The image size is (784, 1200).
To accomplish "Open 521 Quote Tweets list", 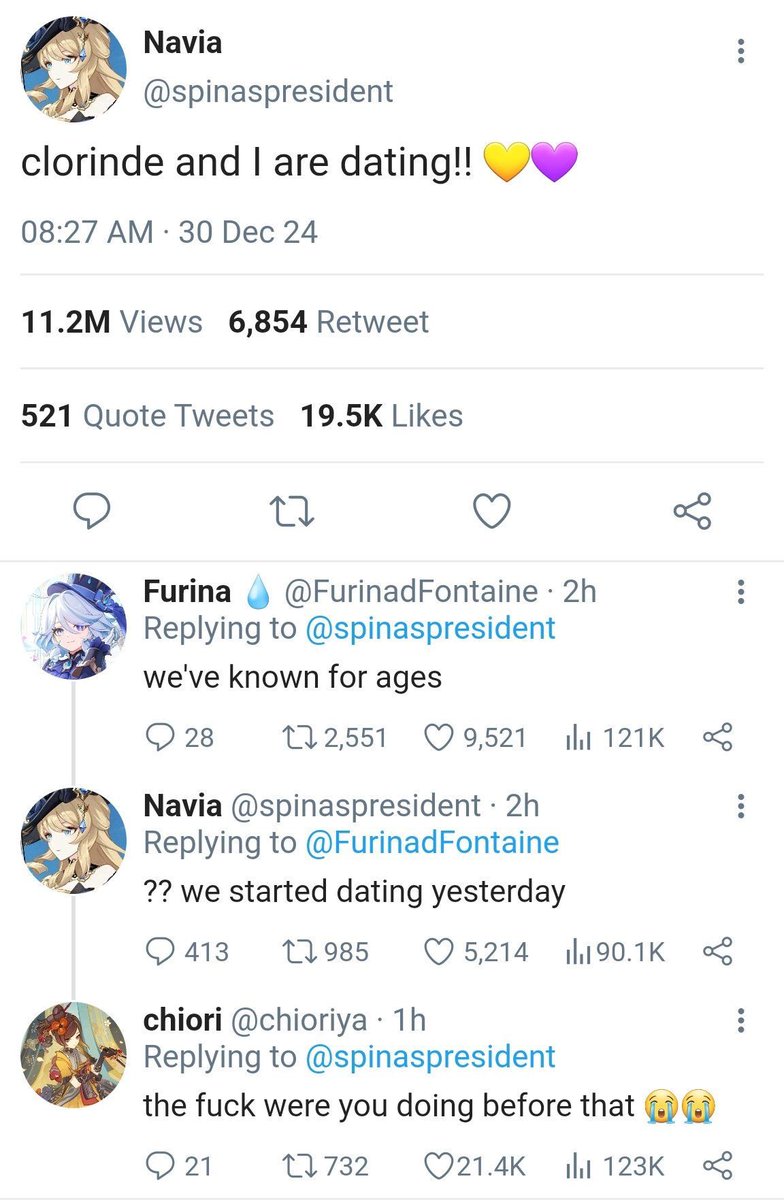I will [147, 416].
